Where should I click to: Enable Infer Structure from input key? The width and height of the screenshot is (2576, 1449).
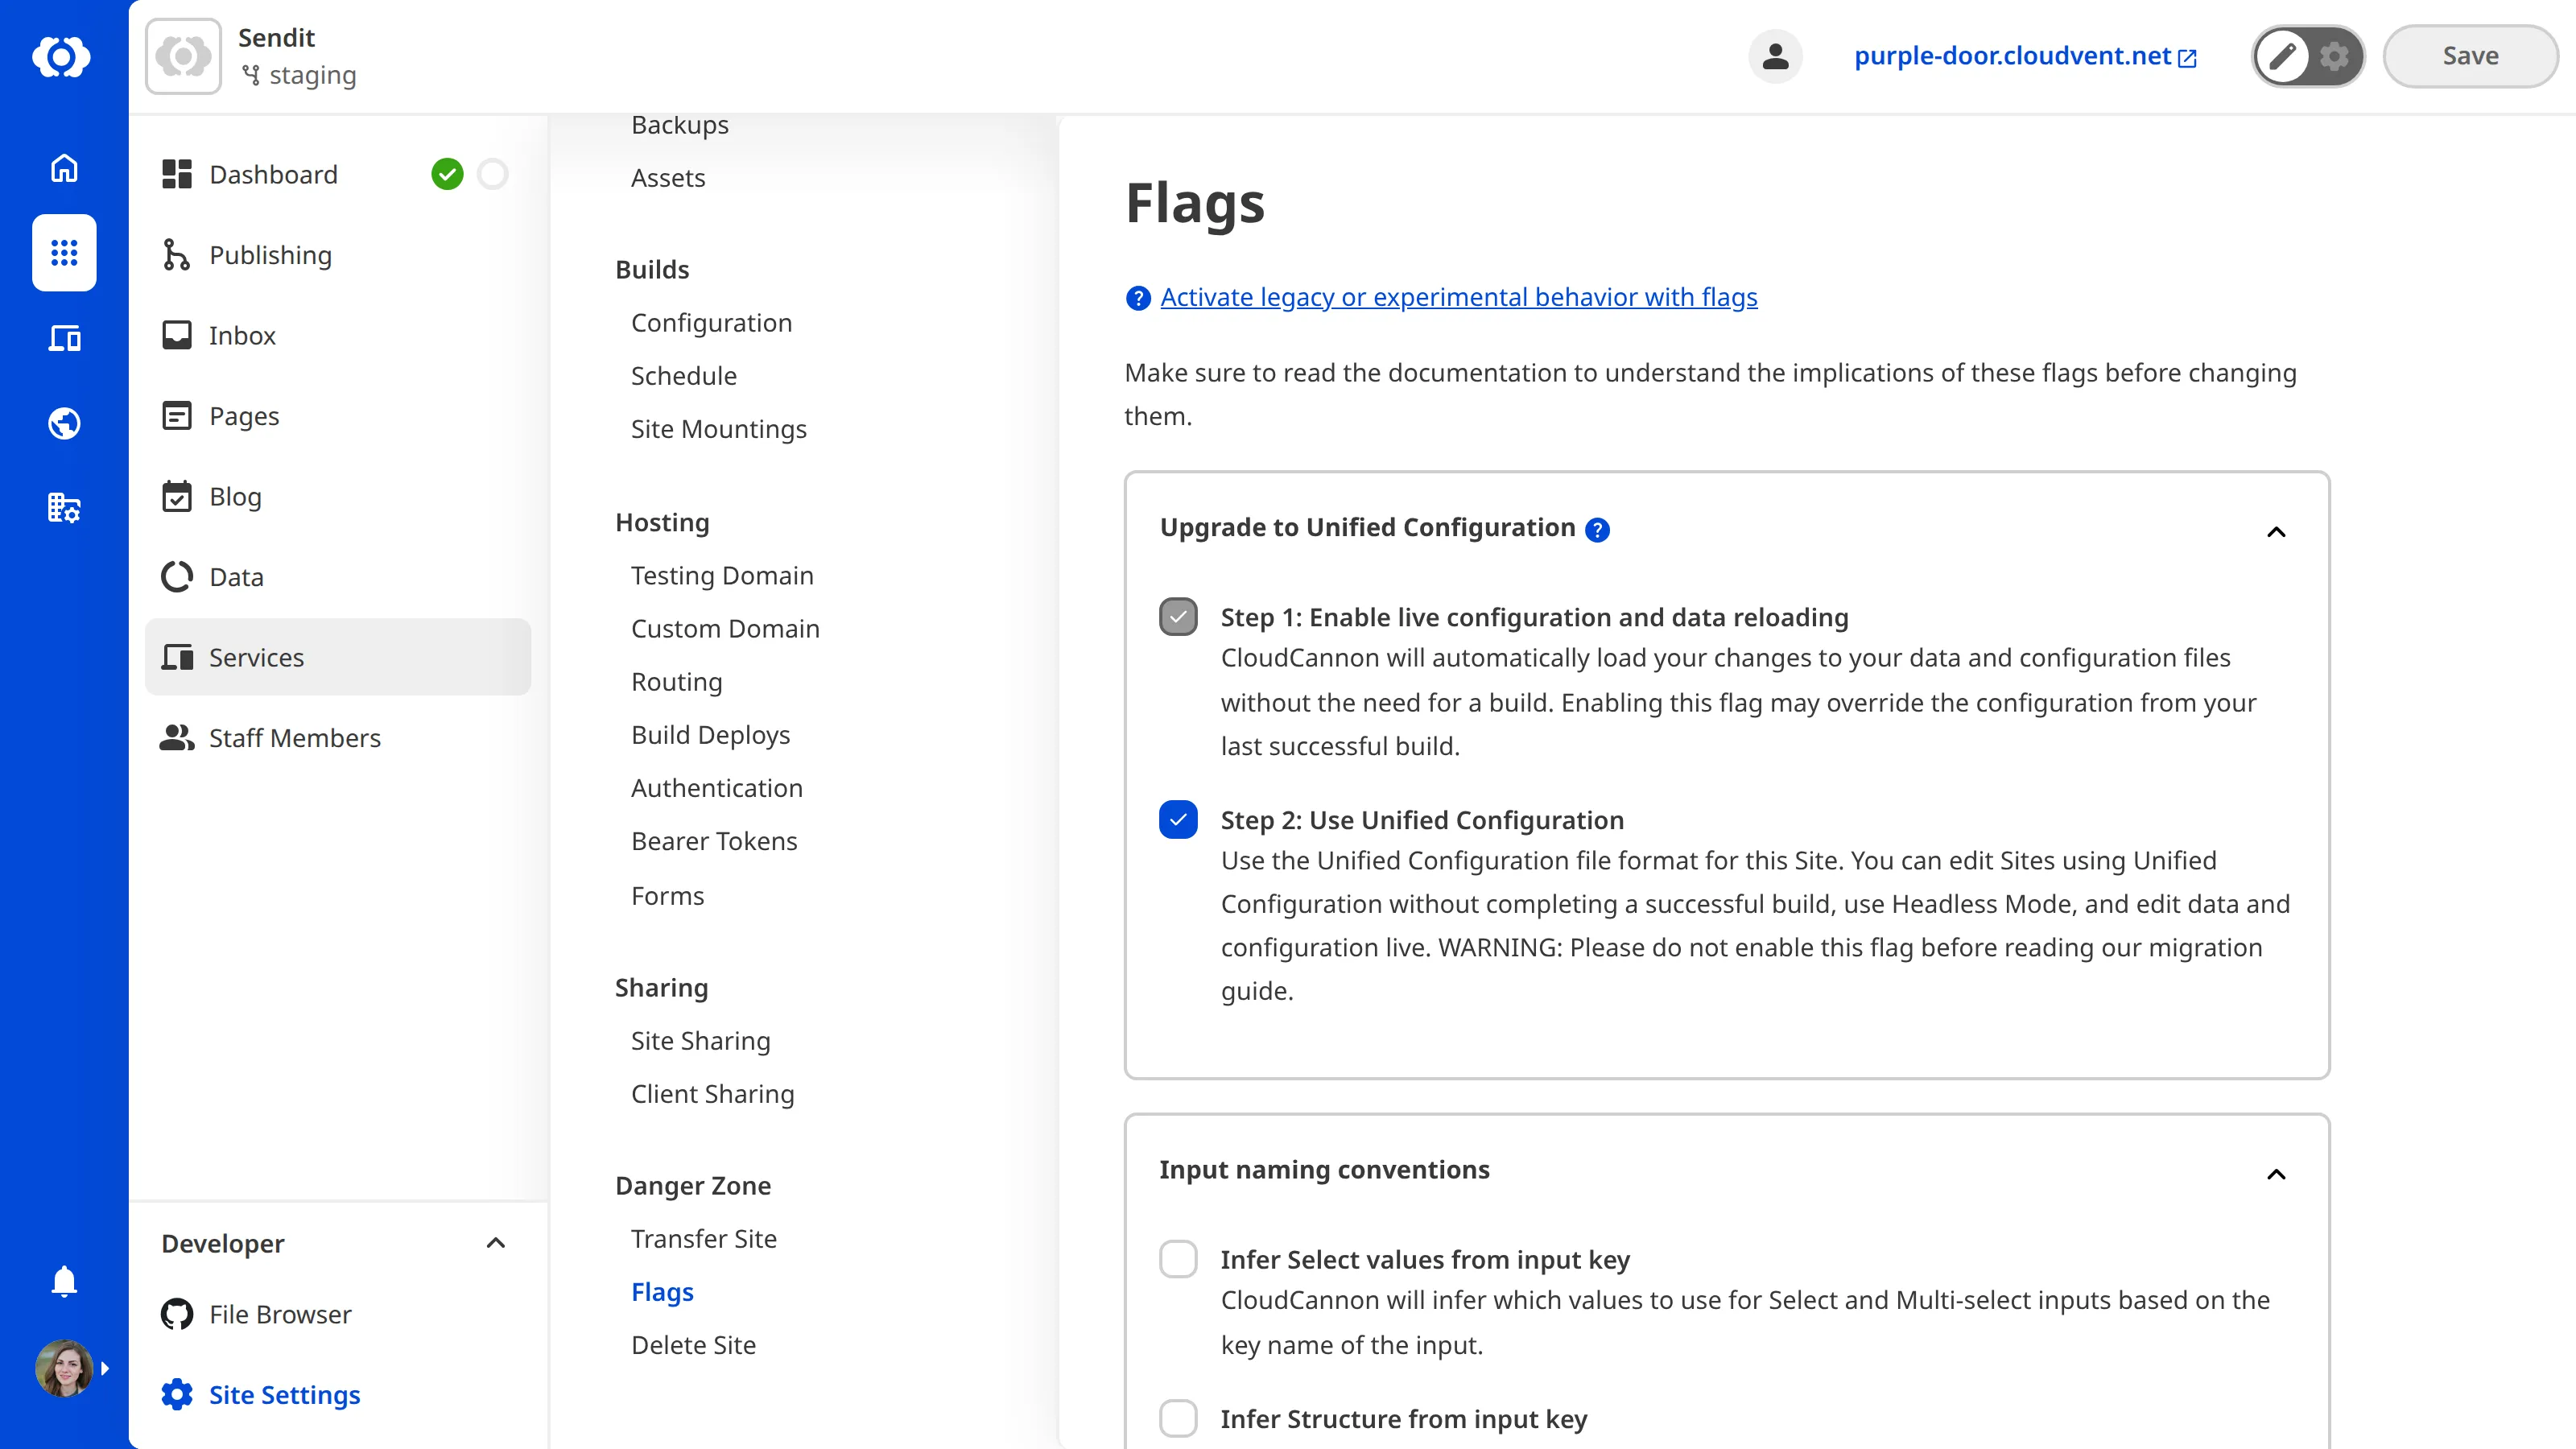1178,1418
